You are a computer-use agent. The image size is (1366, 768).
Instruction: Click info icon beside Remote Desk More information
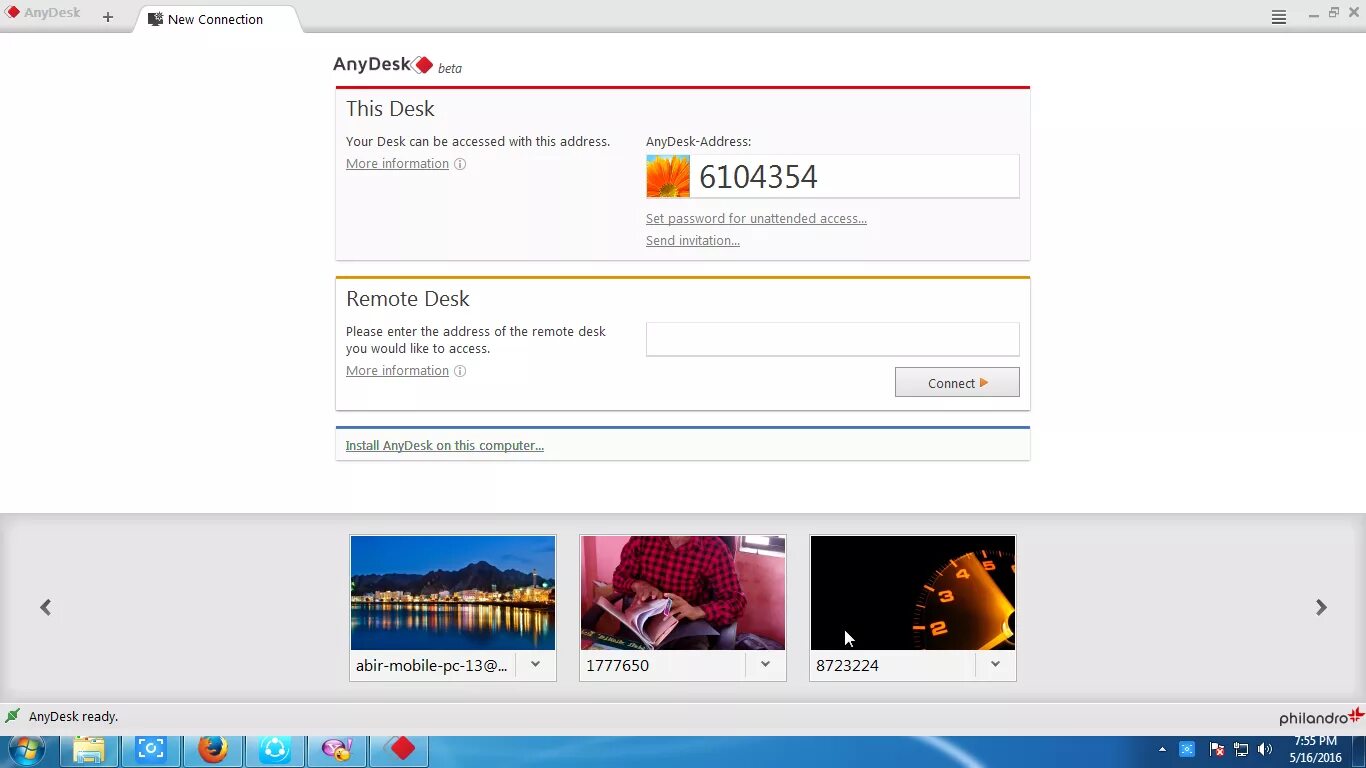coord(460,371)
